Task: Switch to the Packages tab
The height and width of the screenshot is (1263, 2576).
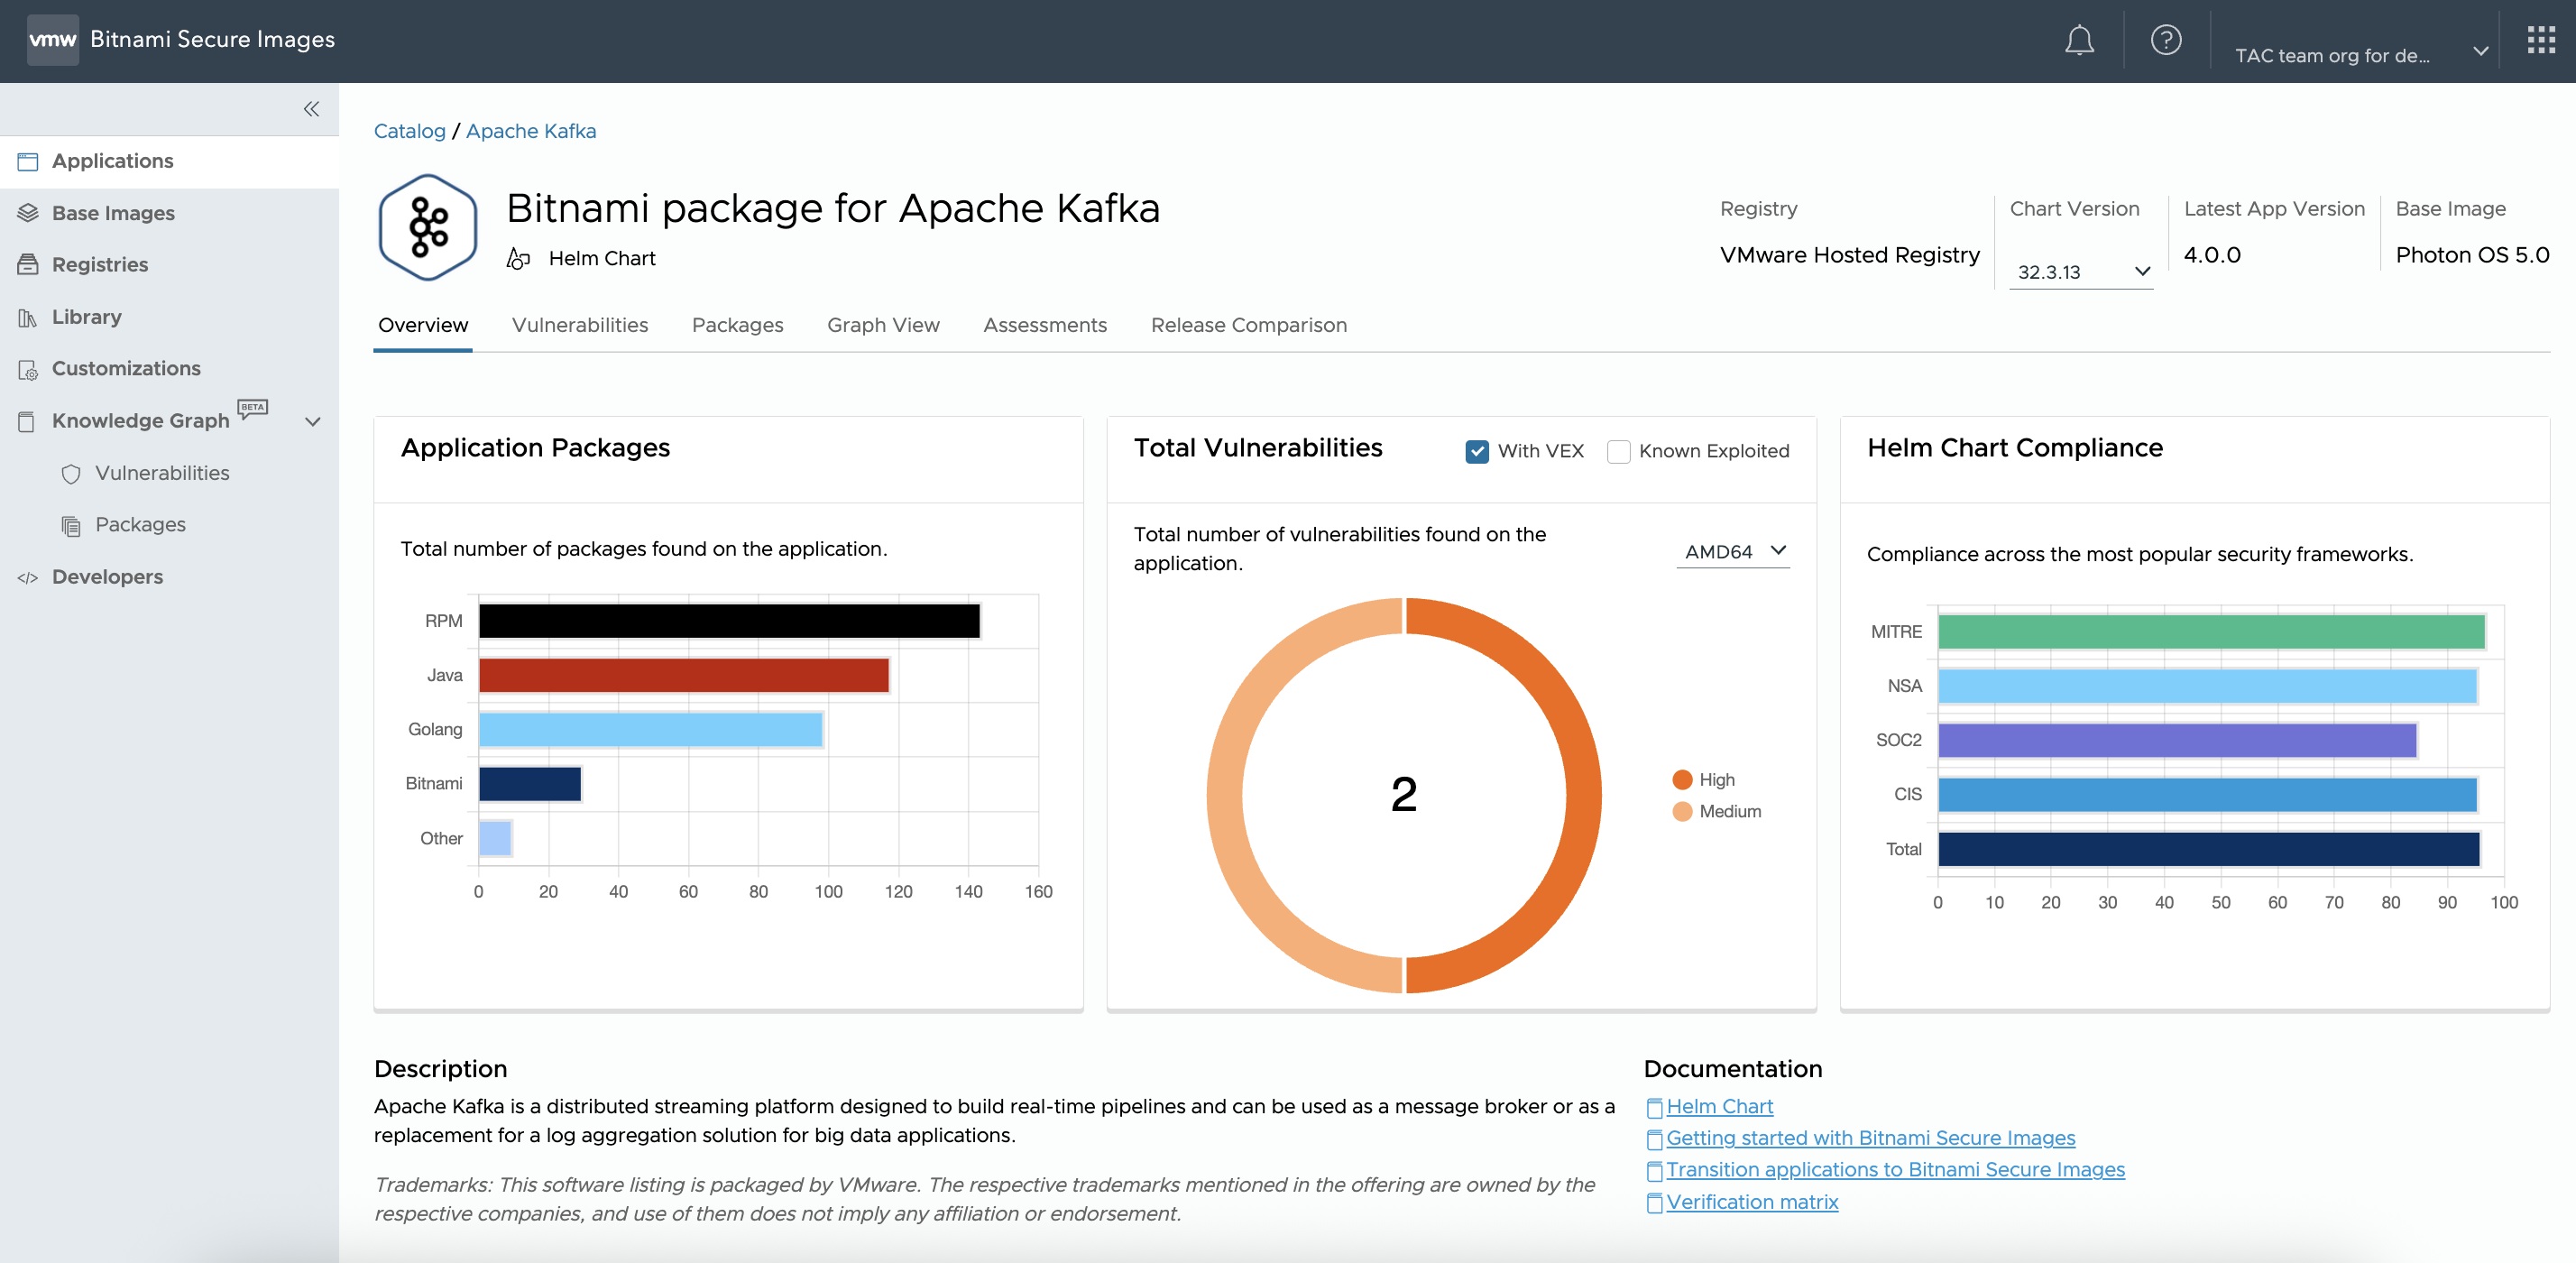Action: (737, 326)
